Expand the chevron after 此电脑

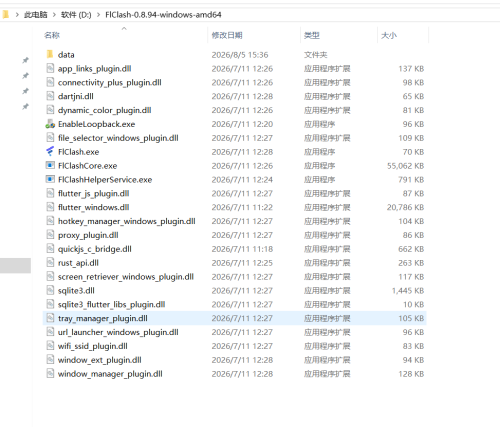click(54, 15)
